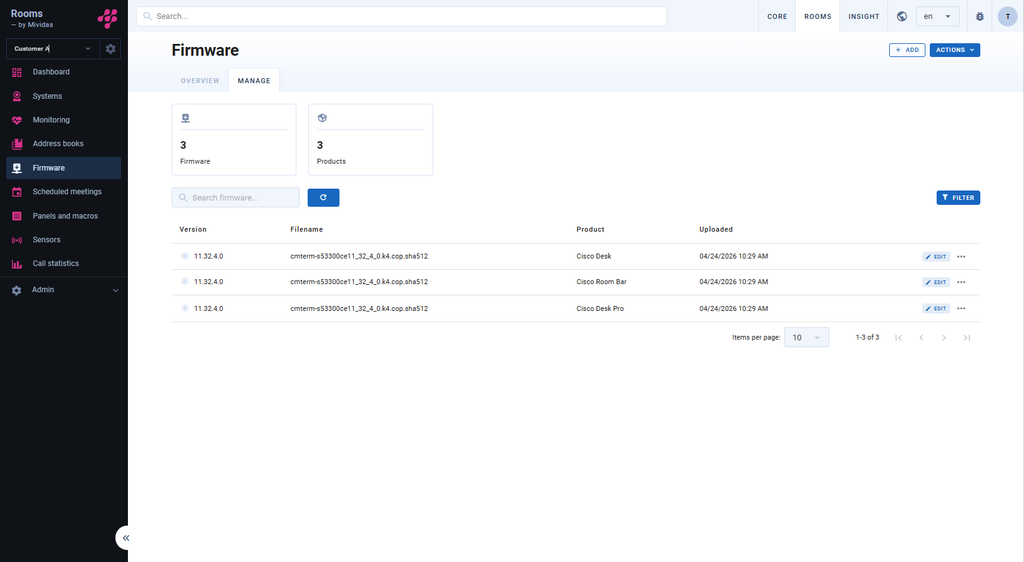Open more options for Cisco Room Bar row
Viewport: 1024px width, 562px height.
pos(961,282)
